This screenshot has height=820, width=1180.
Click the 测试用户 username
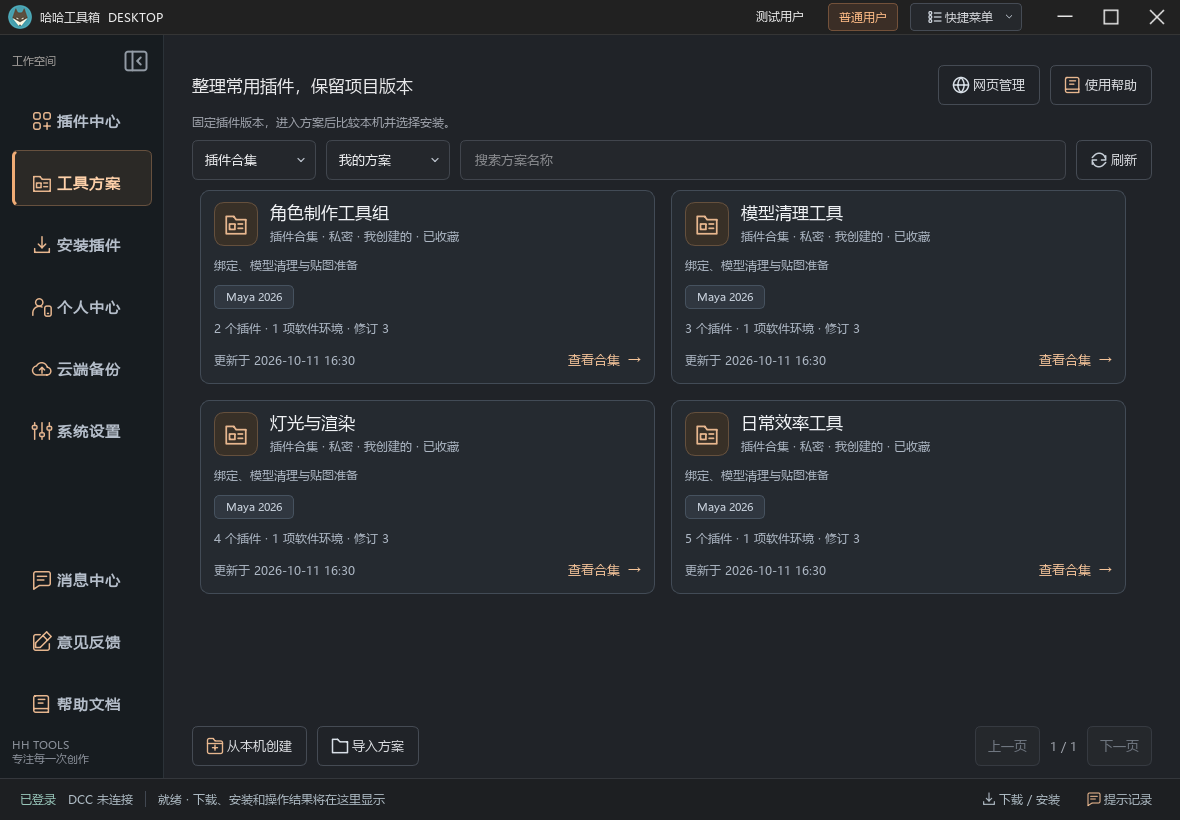coord(780,17)
